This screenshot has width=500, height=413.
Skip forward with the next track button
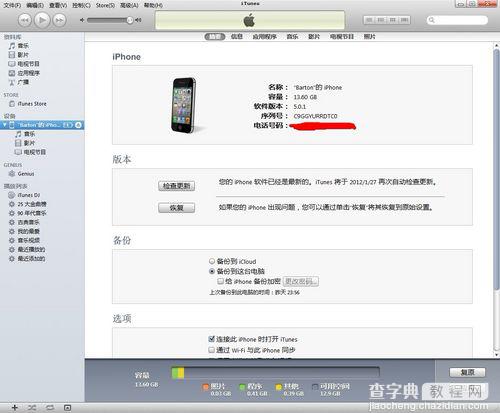point(59,20)
